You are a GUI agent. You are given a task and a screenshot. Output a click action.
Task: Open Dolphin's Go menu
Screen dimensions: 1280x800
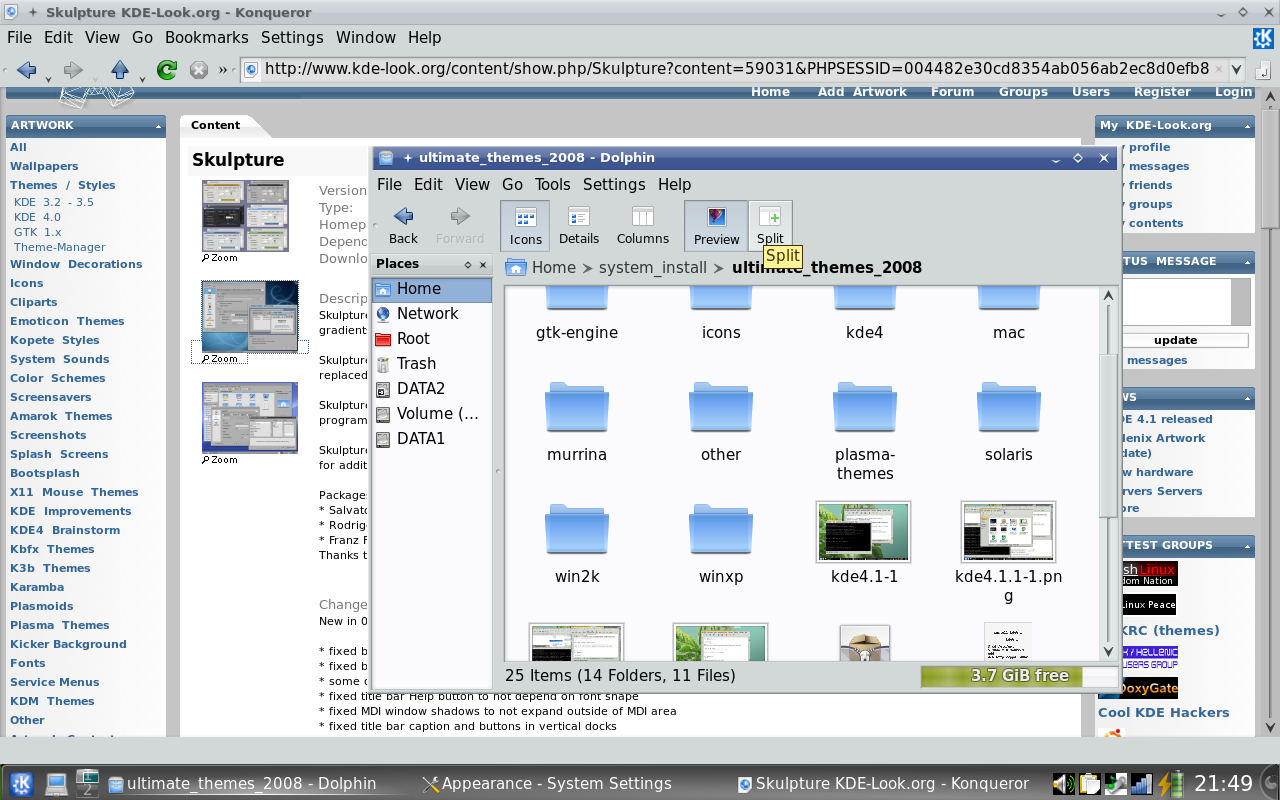(x=512, y=184)
